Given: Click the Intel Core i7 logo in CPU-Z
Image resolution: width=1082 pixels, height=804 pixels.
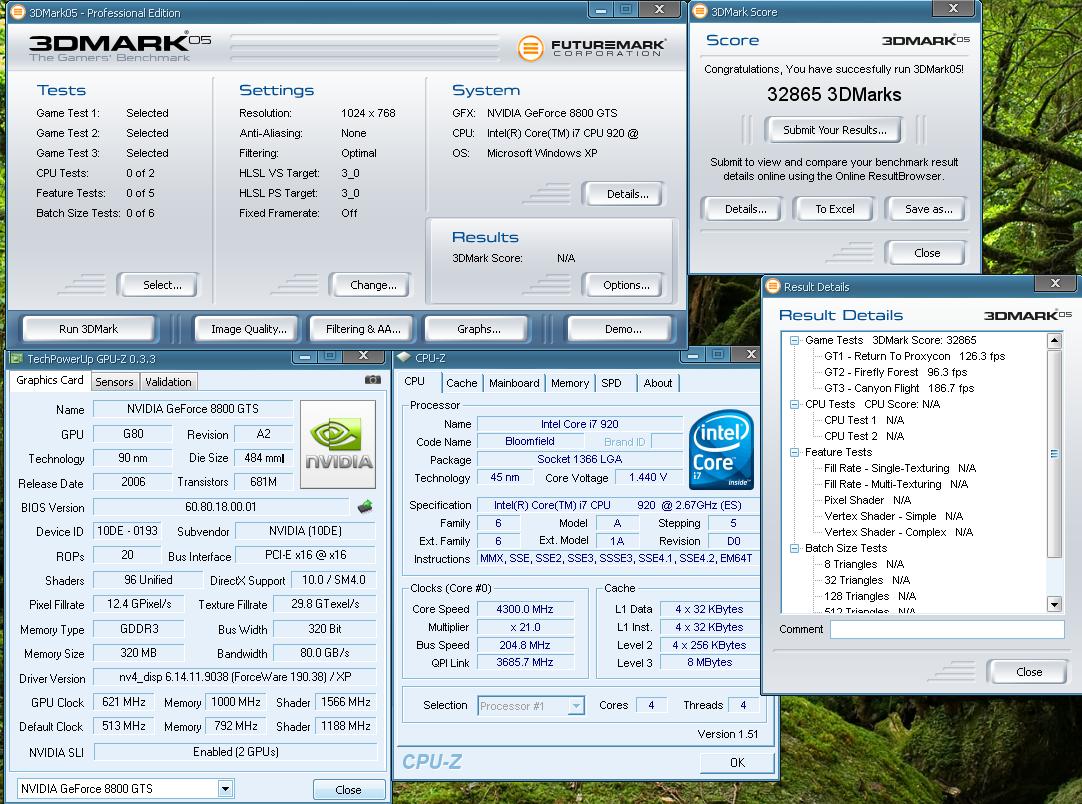Looking at the screenshot, I should point(721,449).
